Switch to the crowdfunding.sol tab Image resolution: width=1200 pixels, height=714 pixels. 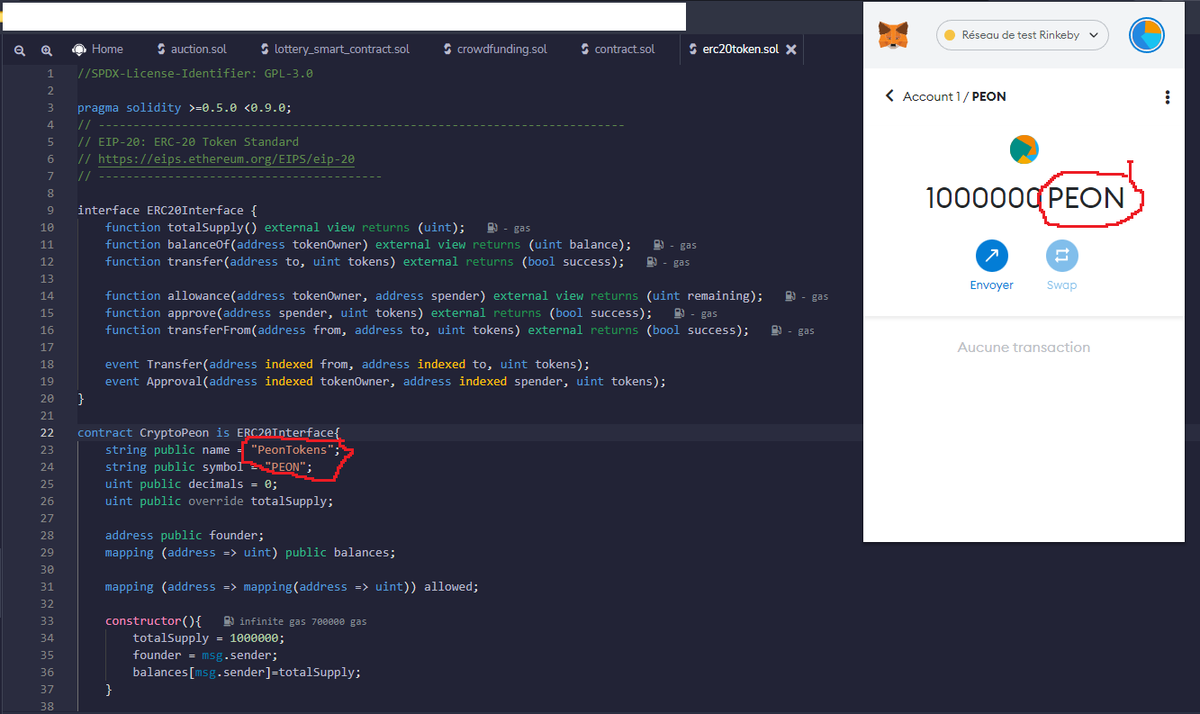point(495,49)
